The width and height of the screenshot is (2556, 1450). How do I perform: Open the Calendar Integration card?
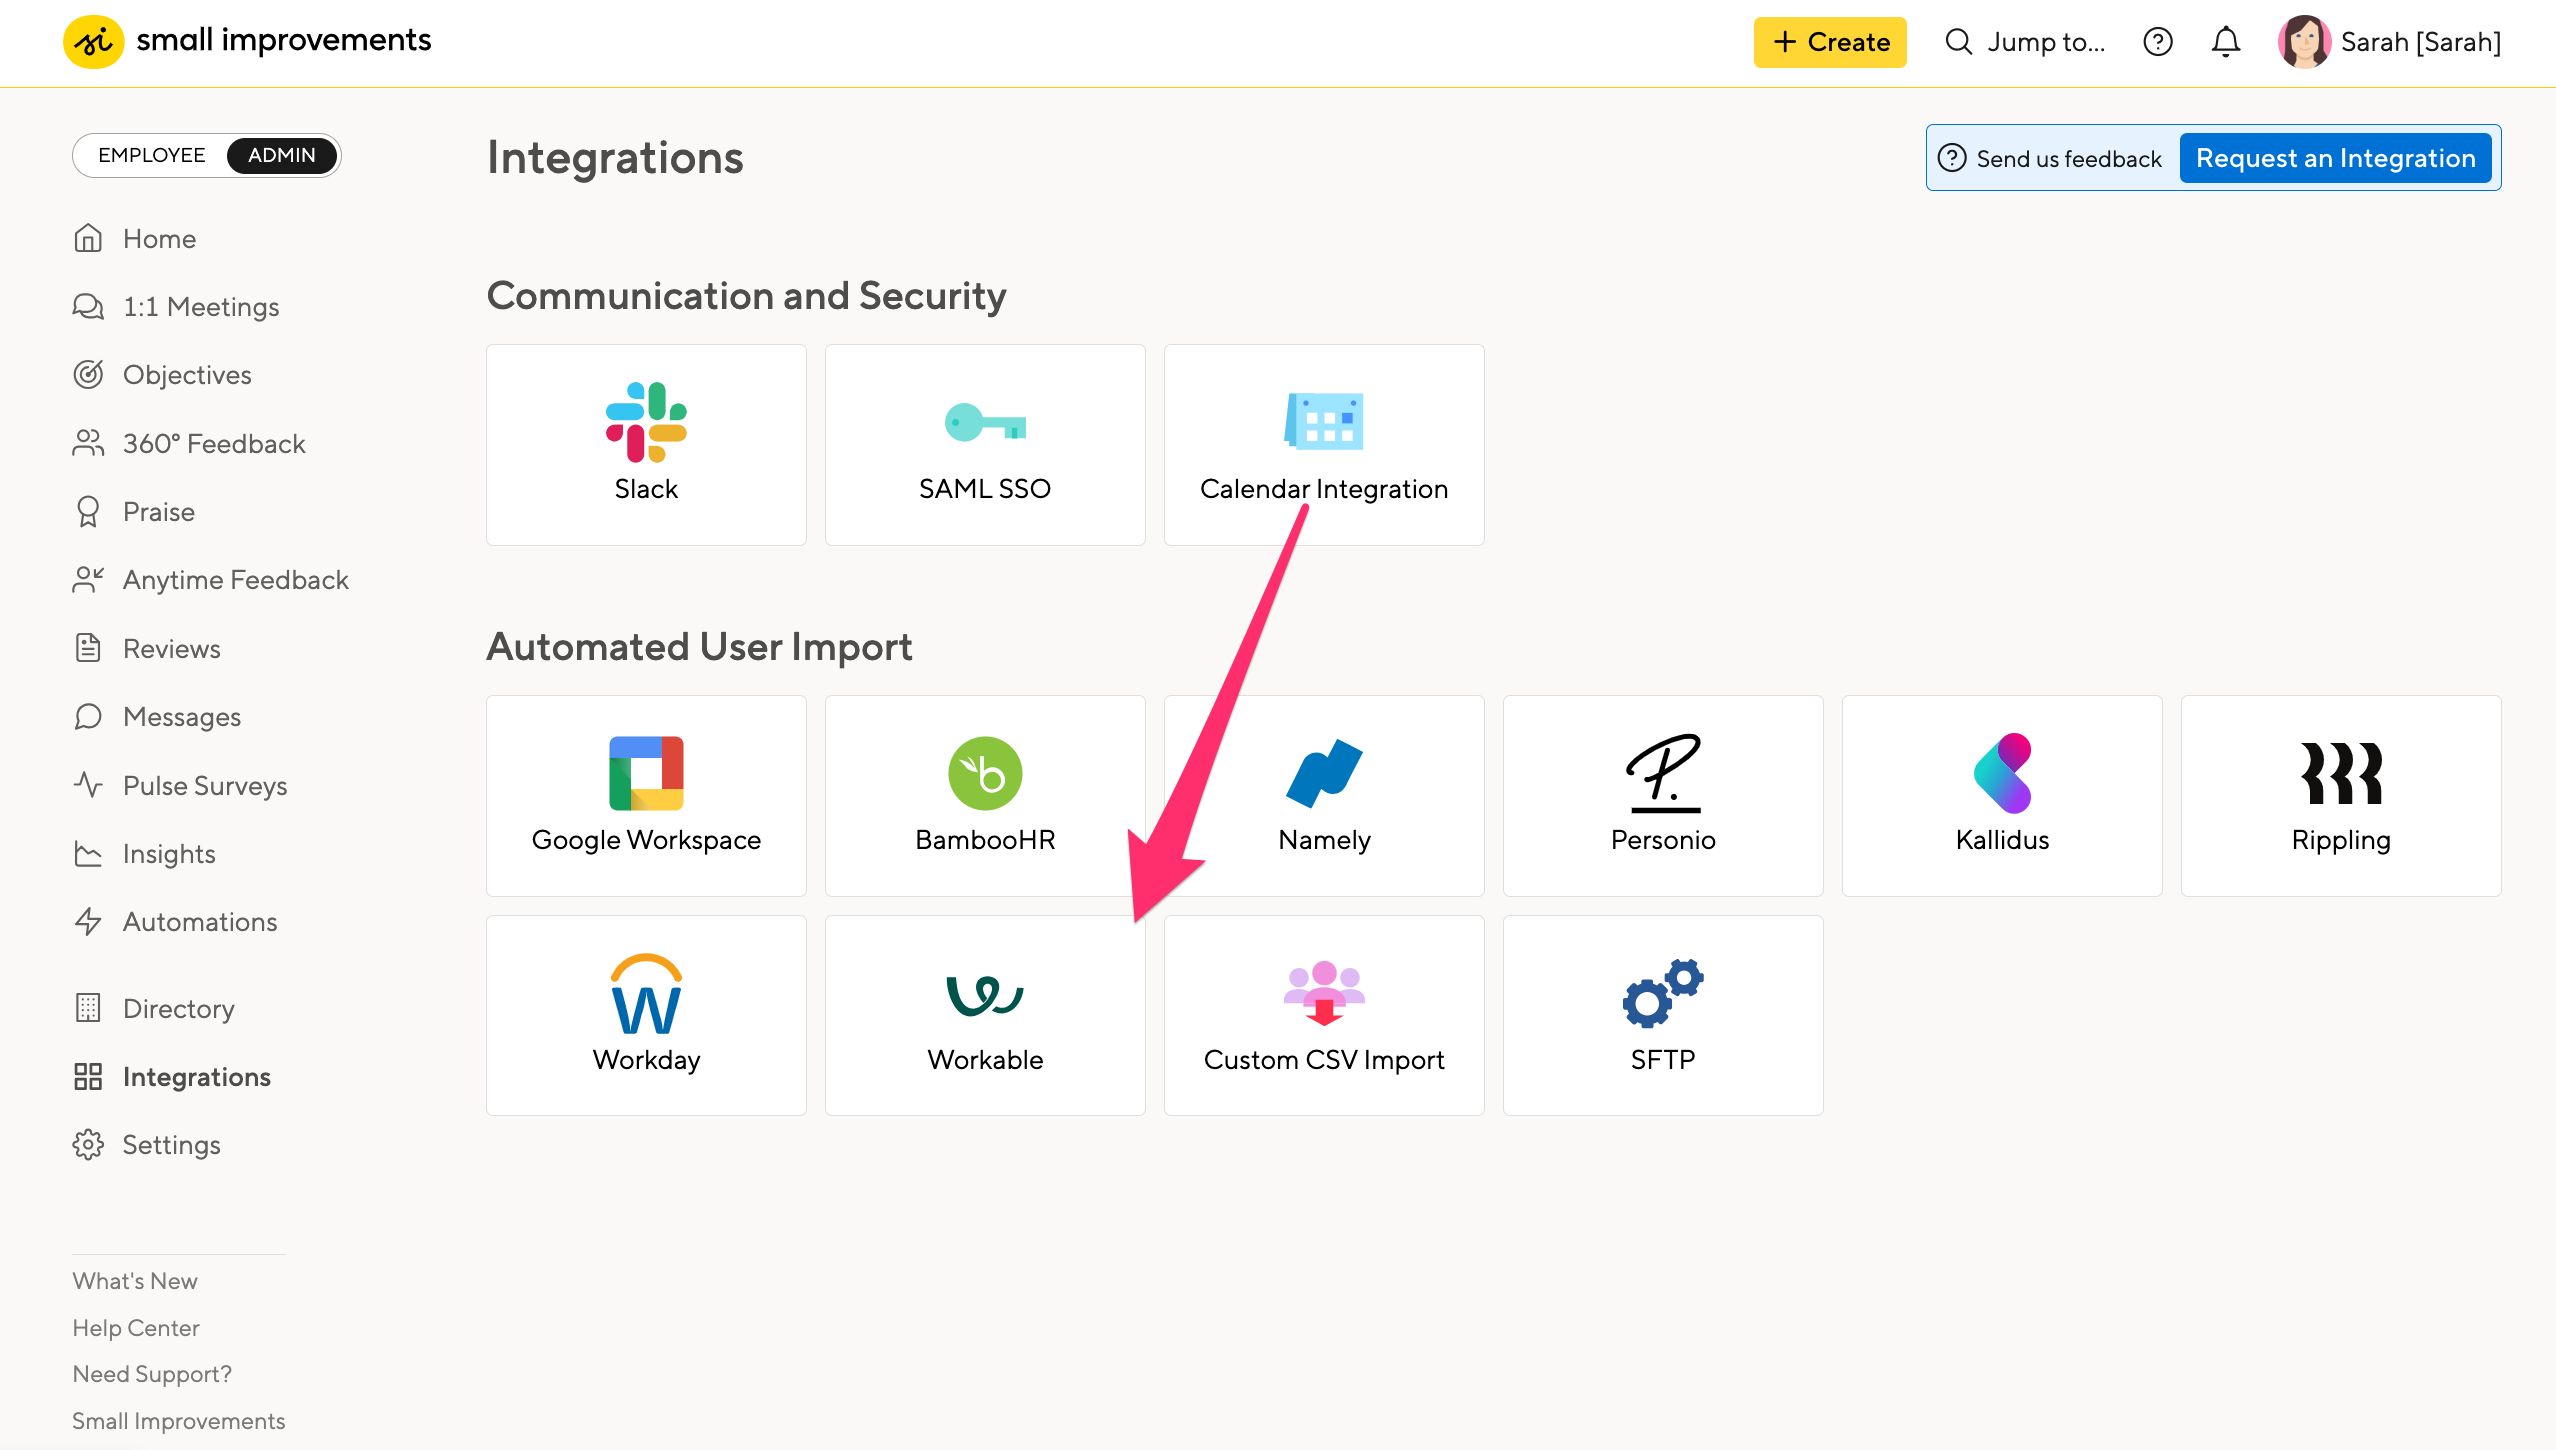(1324, 445)
